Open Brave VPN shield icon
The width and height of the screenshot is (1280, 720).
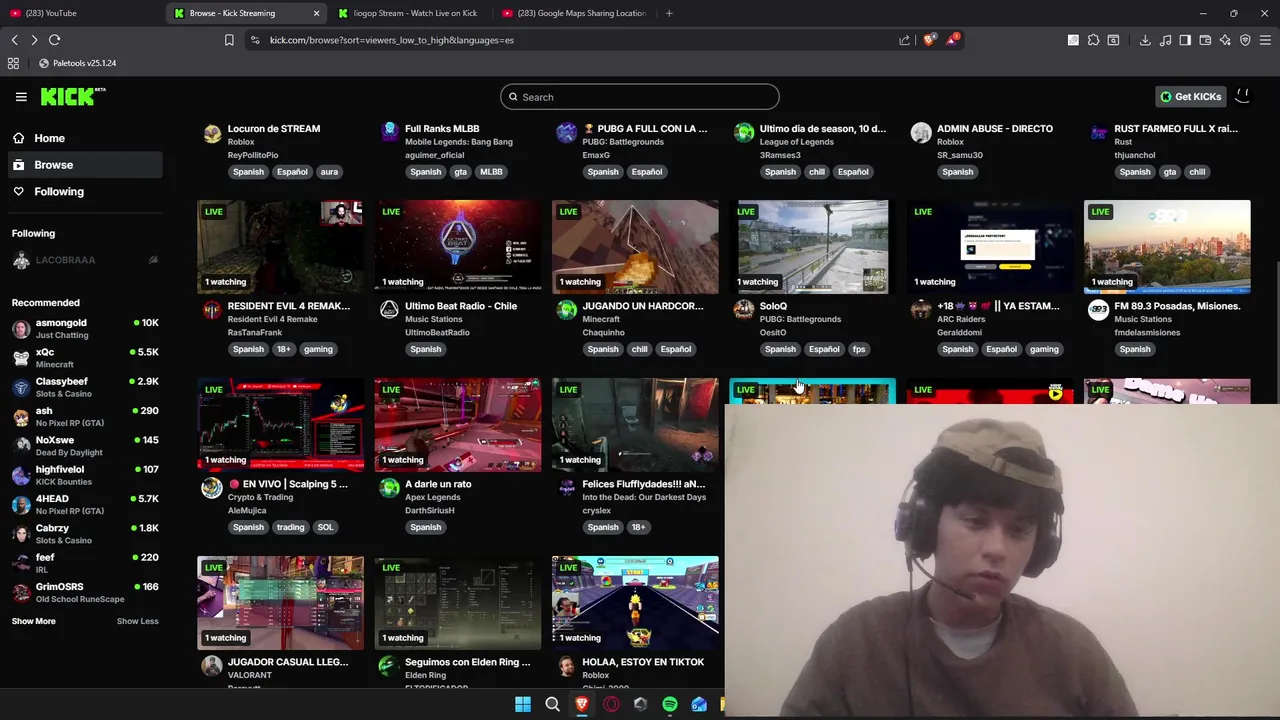(1245, 40)
